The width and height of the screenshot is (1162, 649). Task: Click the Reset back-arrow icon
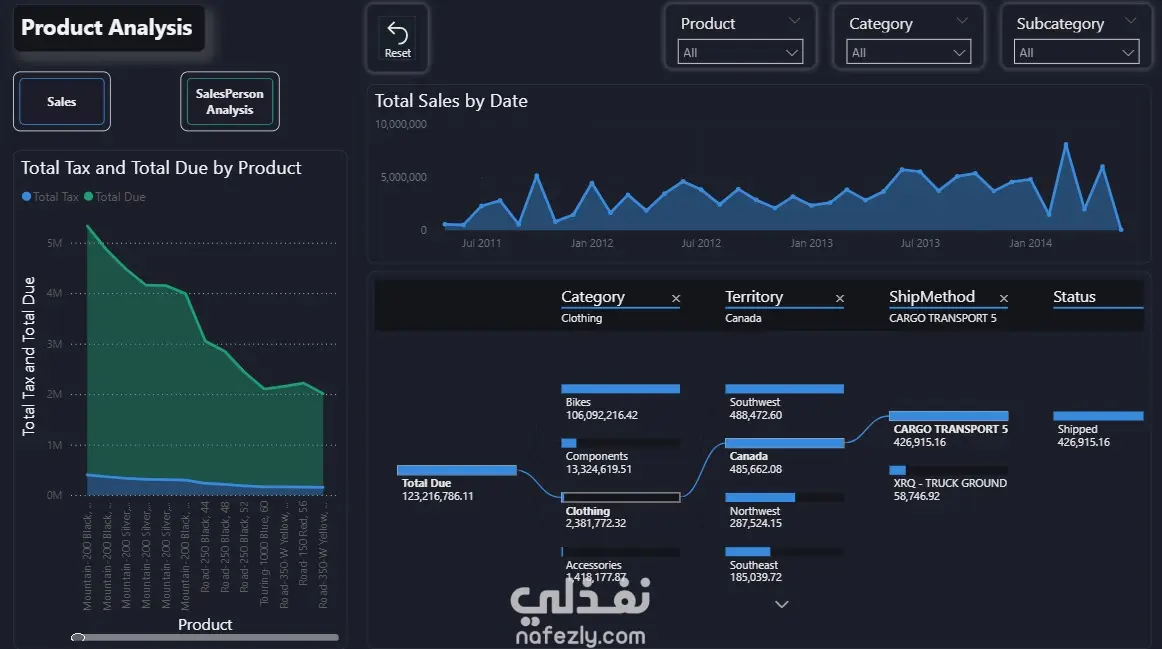tap(397, 34)
